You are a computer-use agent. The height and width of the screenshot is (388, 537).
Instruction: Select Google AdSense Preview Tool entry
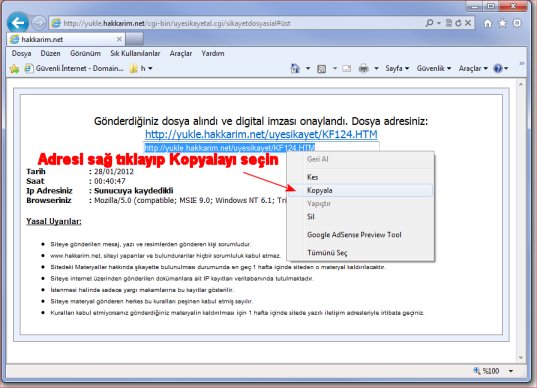[x=361, y=235]
